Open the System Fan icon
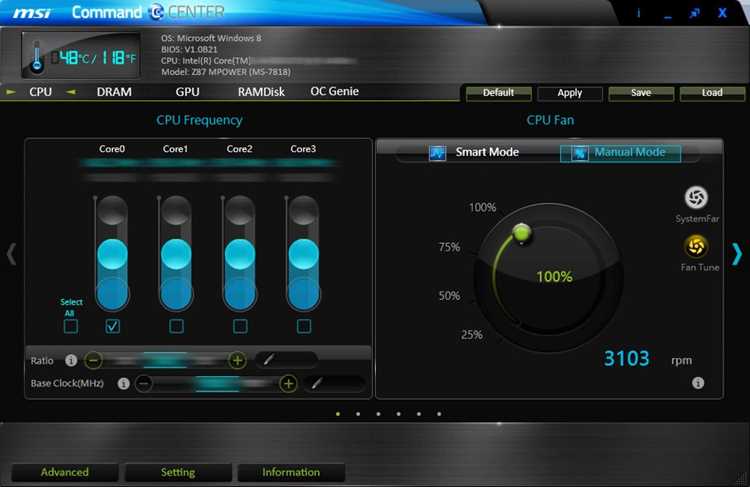Image resolution: width=750 pixels, height=487 pixels. [696, 198]
